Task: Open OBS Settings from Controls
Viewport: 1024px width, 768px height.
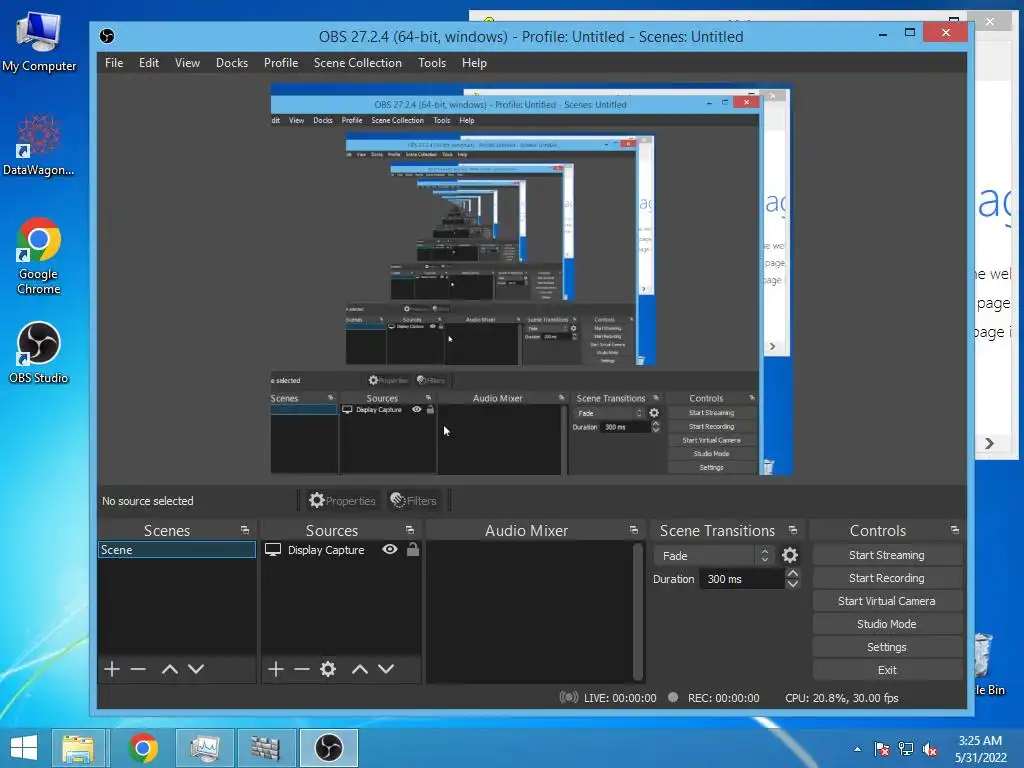Action: (887, 647)
